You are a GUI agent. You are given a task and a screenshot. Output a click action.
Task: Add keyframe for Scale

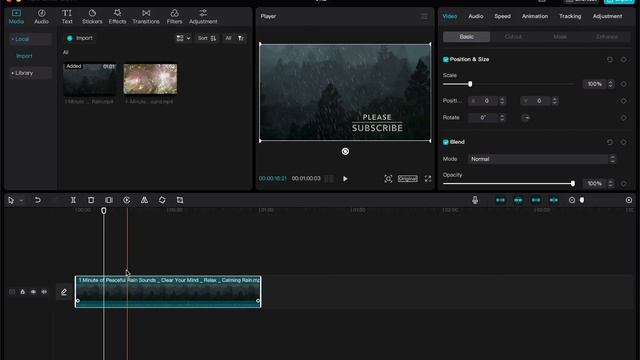623,84
